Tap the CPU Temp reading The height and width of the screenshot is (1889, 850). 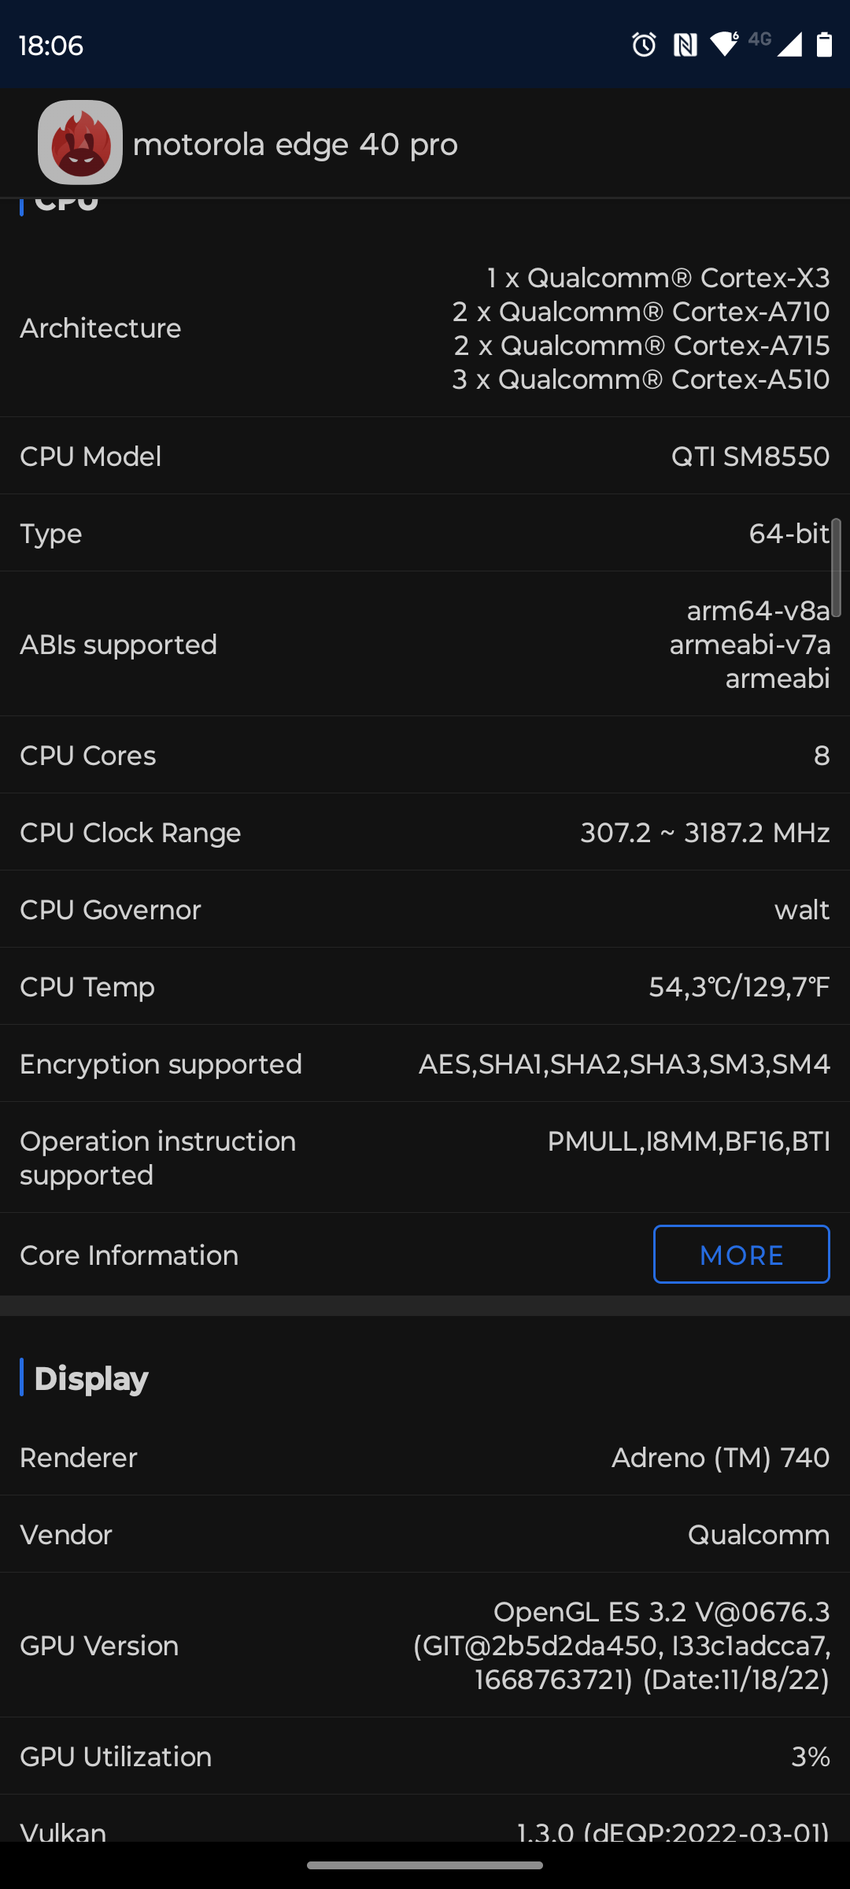(x=739, y=987)
